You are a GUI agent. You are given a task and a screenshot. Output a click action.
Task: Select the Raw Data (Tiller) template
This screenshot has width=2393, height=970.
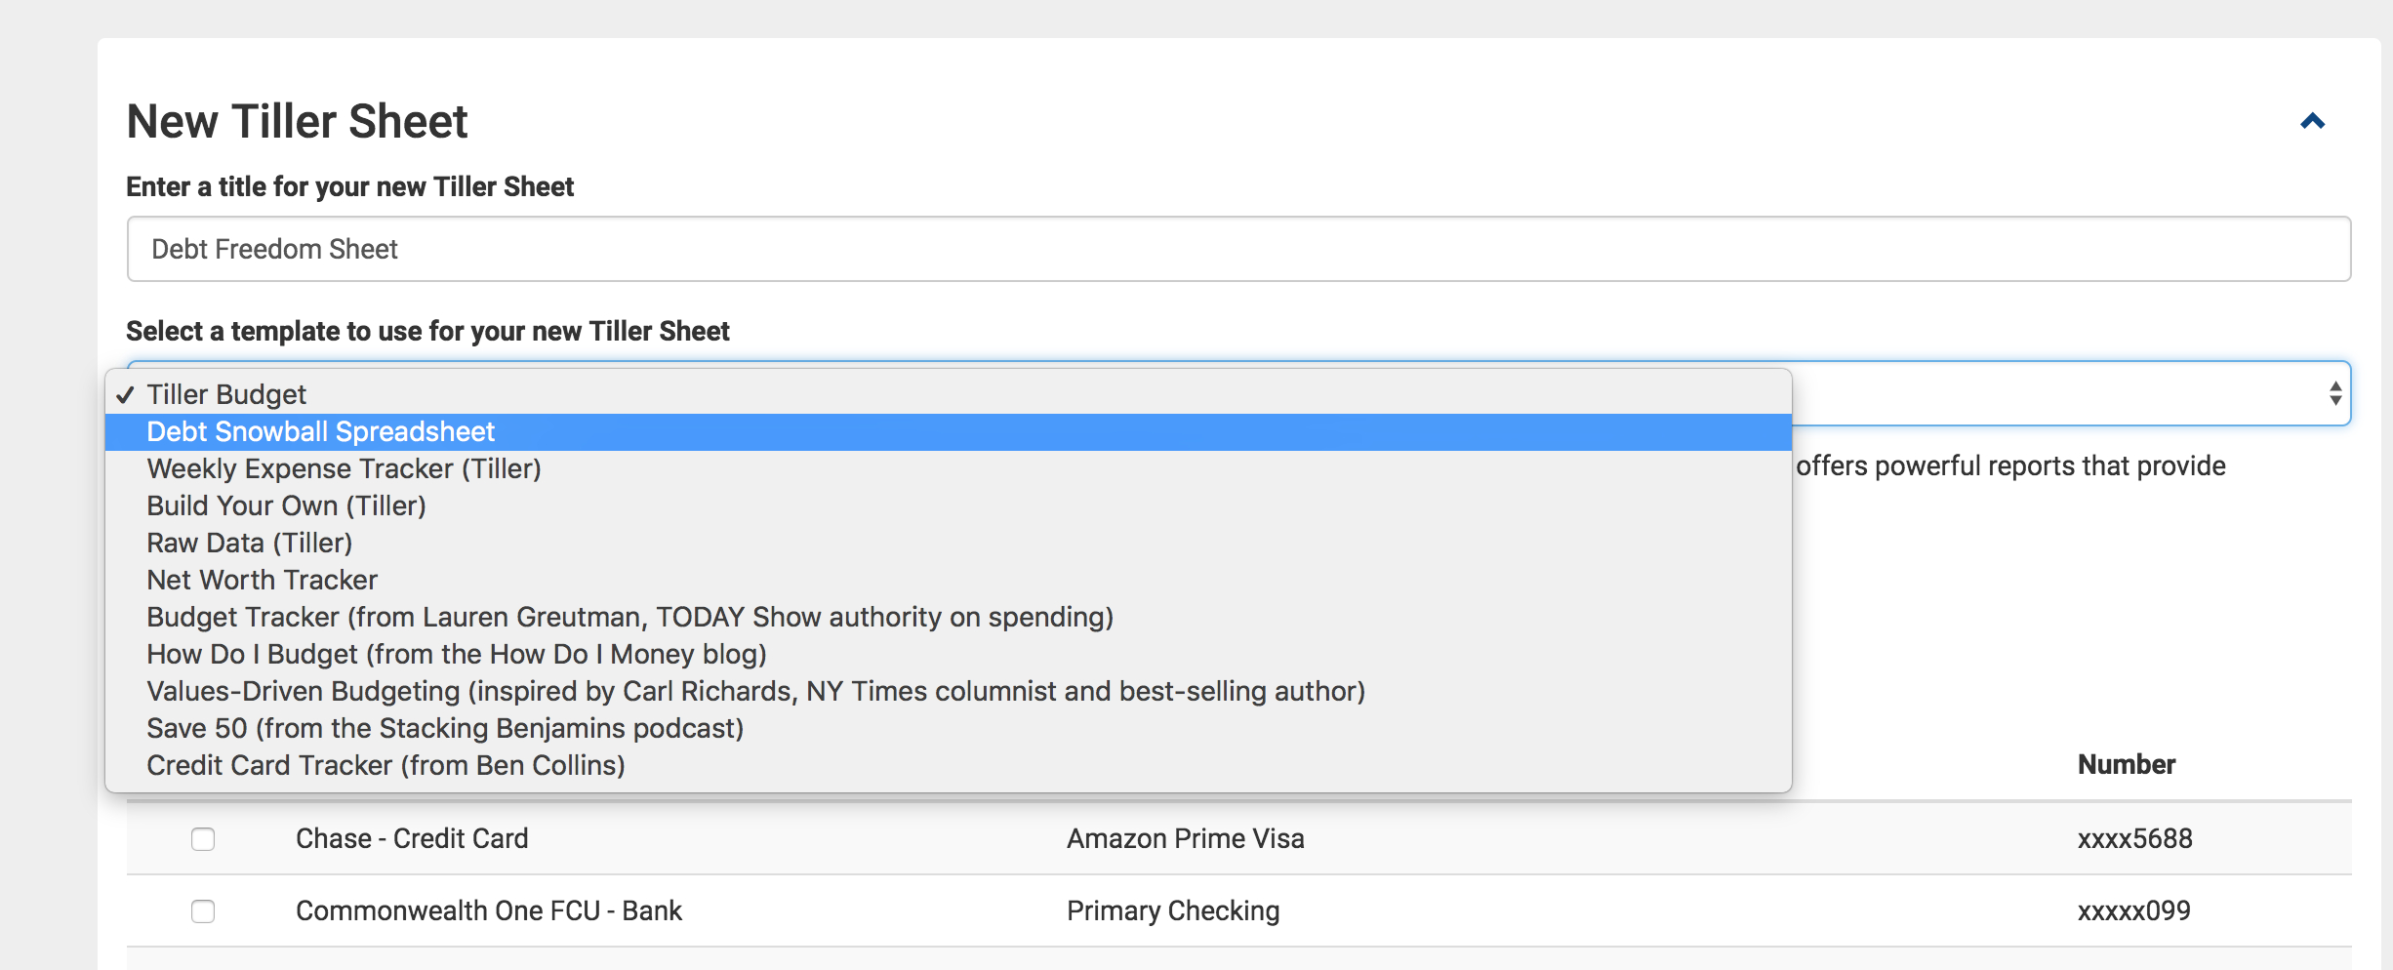(249, 543)
